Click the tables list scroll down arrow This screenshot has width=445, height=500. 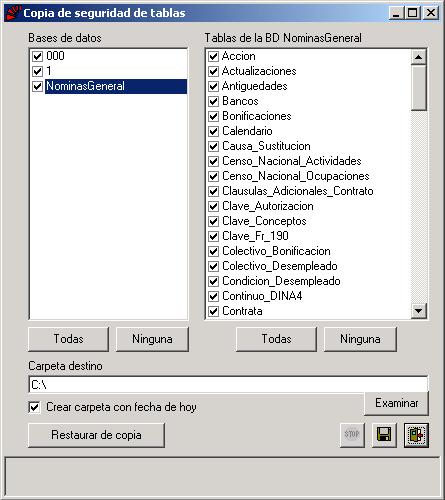[x=418, y=311]
